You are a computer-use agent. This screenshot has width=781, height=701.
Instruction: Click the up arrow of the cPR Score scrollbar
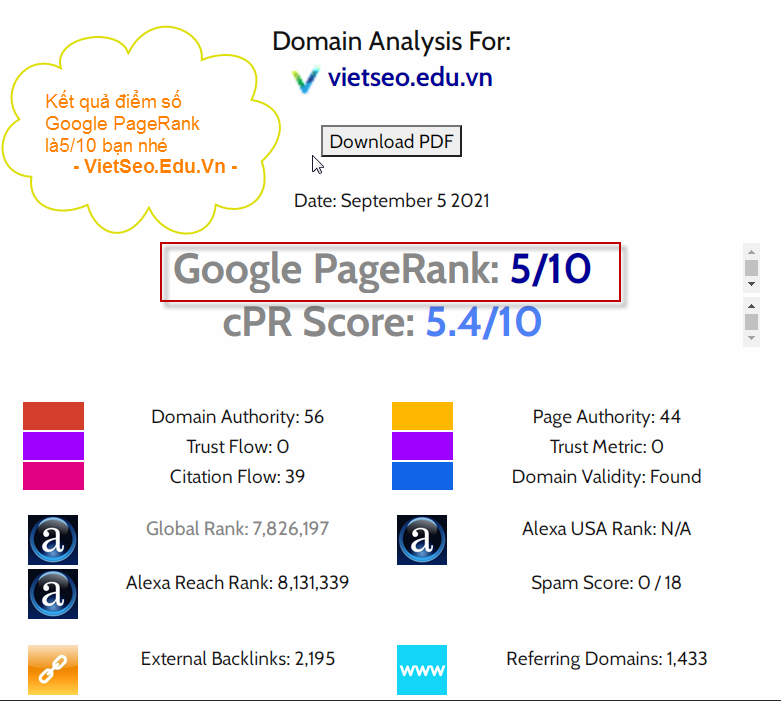point(752,306)
